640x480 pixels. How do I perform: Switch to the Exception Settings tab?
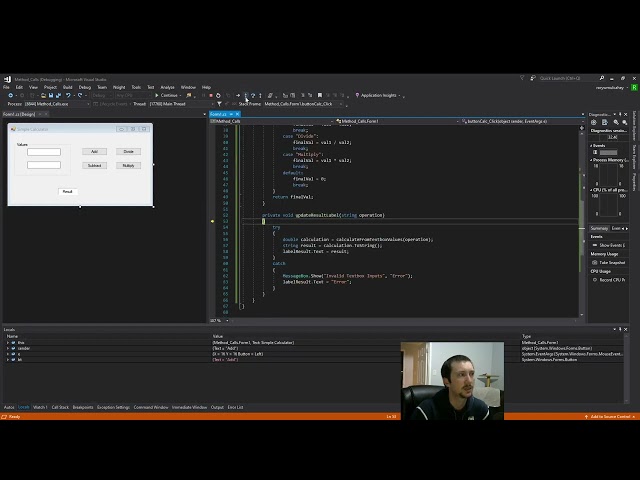click(x=113, y=407)
